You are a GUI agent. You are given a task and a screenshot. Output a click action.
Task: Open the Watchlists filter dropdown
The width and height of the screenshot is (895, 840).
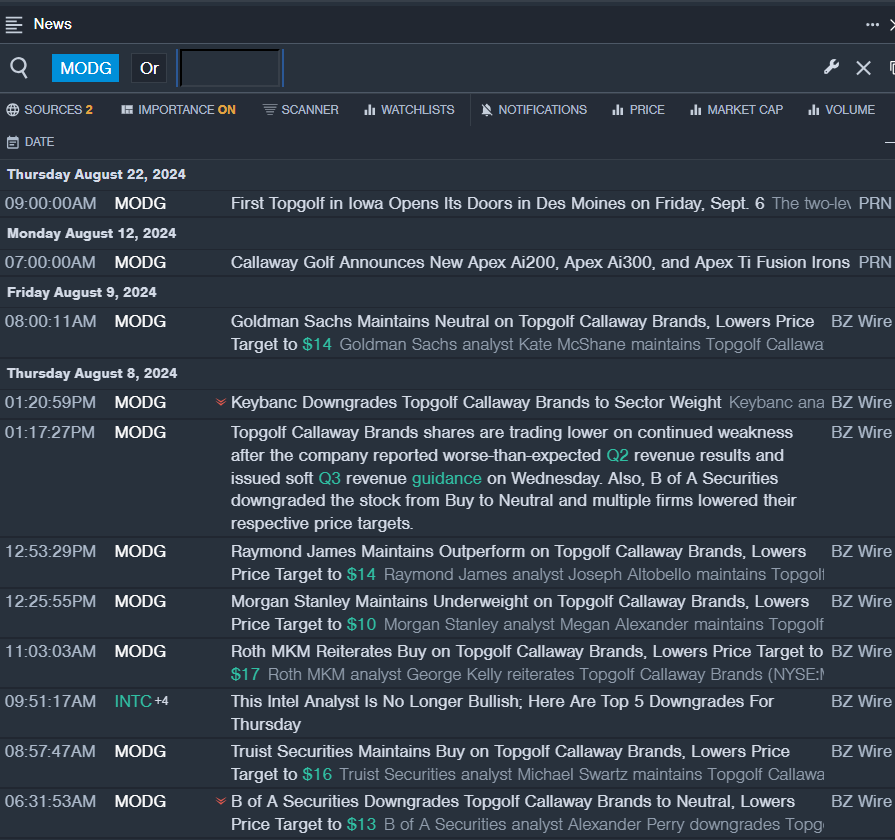point(408,110)
